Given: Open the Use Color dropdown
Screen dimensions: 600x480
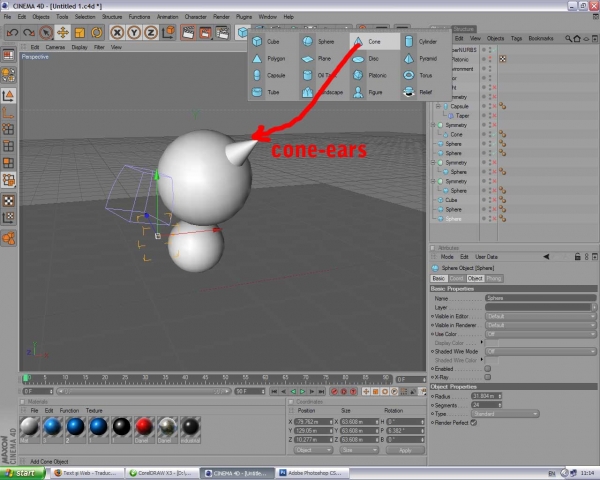Looking at the screenshot, I should [x=541, y=334].
